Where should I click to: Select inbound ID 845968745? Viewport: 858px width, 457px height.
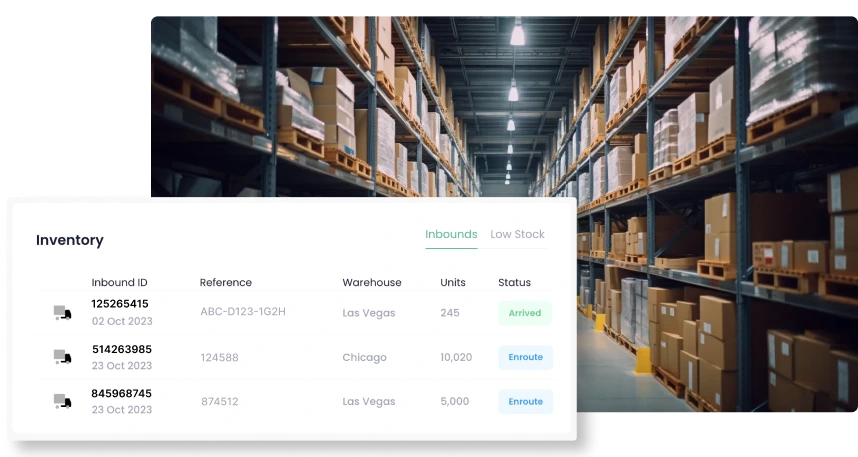[x=121, y=393]
